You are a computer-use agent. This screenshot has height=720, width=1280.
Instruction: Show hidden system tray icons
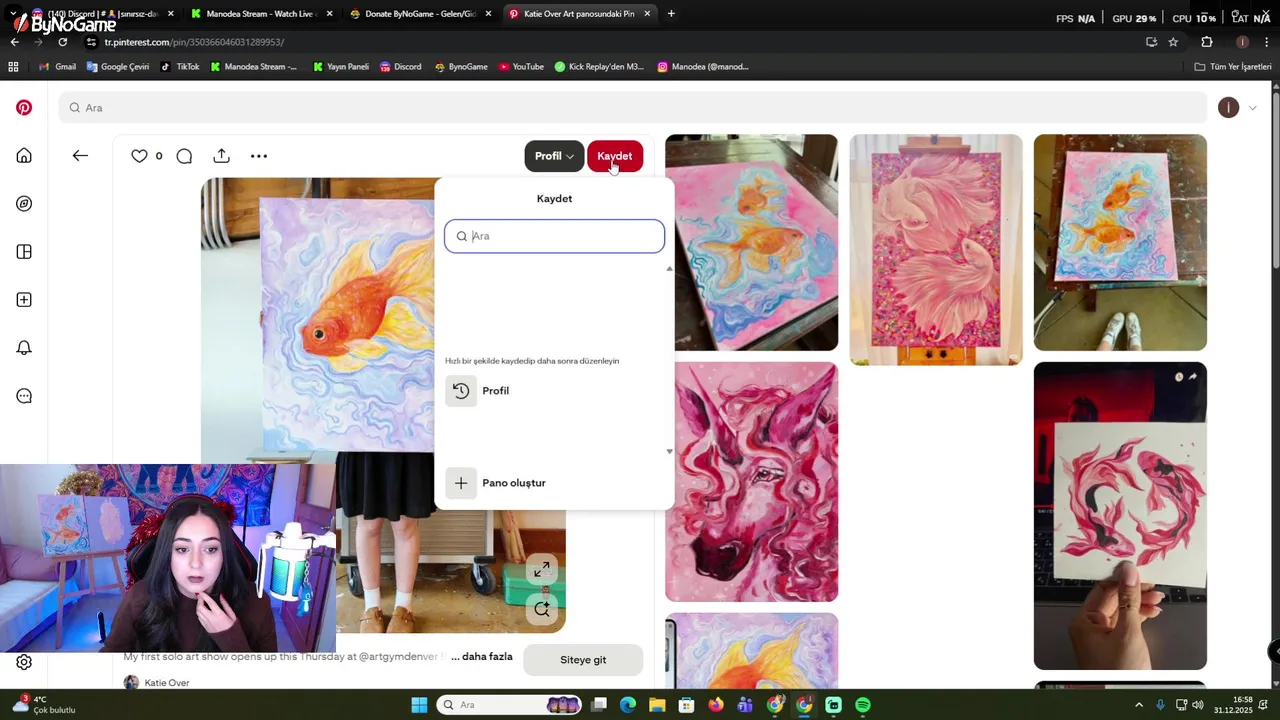click(1138, 705)
